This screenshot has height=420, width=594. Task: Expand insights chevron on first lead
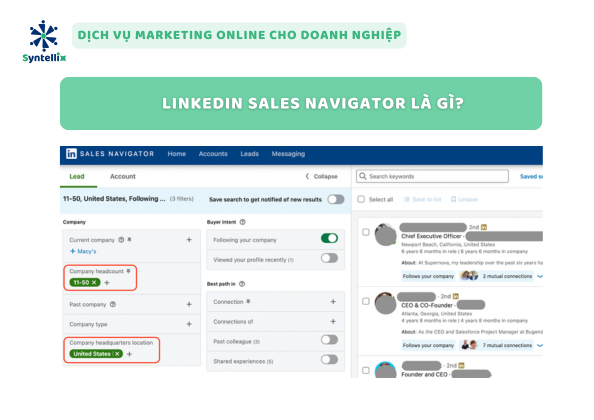coord(540,276)
